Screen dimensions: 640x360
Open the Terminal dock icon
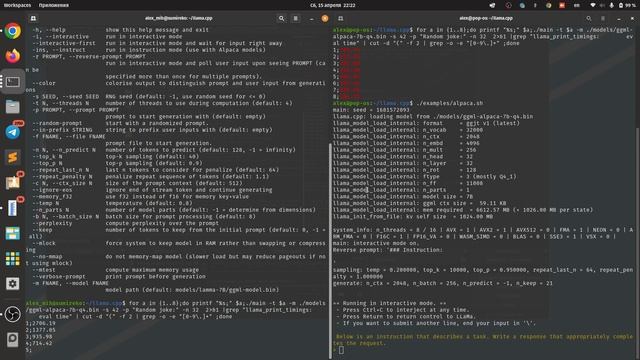click(x=13, y=82)
